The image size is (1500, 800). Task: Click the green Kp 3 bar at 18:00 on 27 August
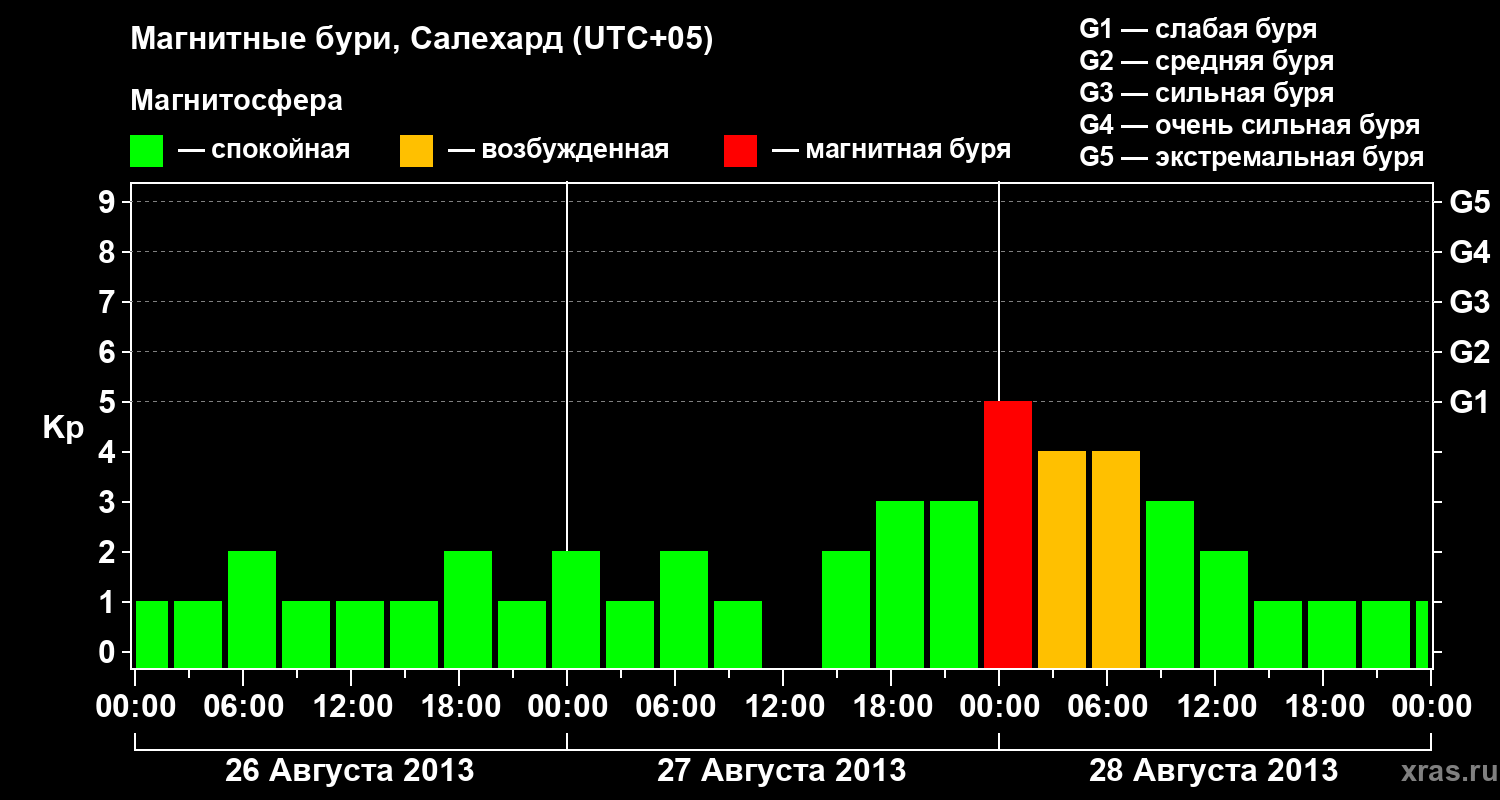coord(900,584)
